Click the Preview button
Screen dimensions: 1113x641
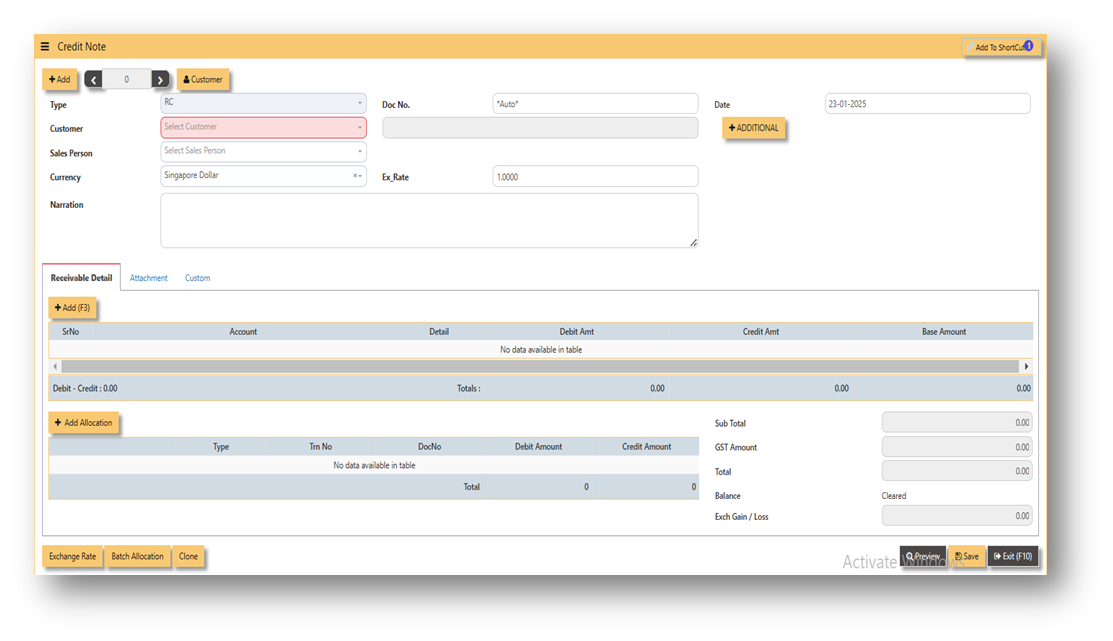tap(923, 557)
